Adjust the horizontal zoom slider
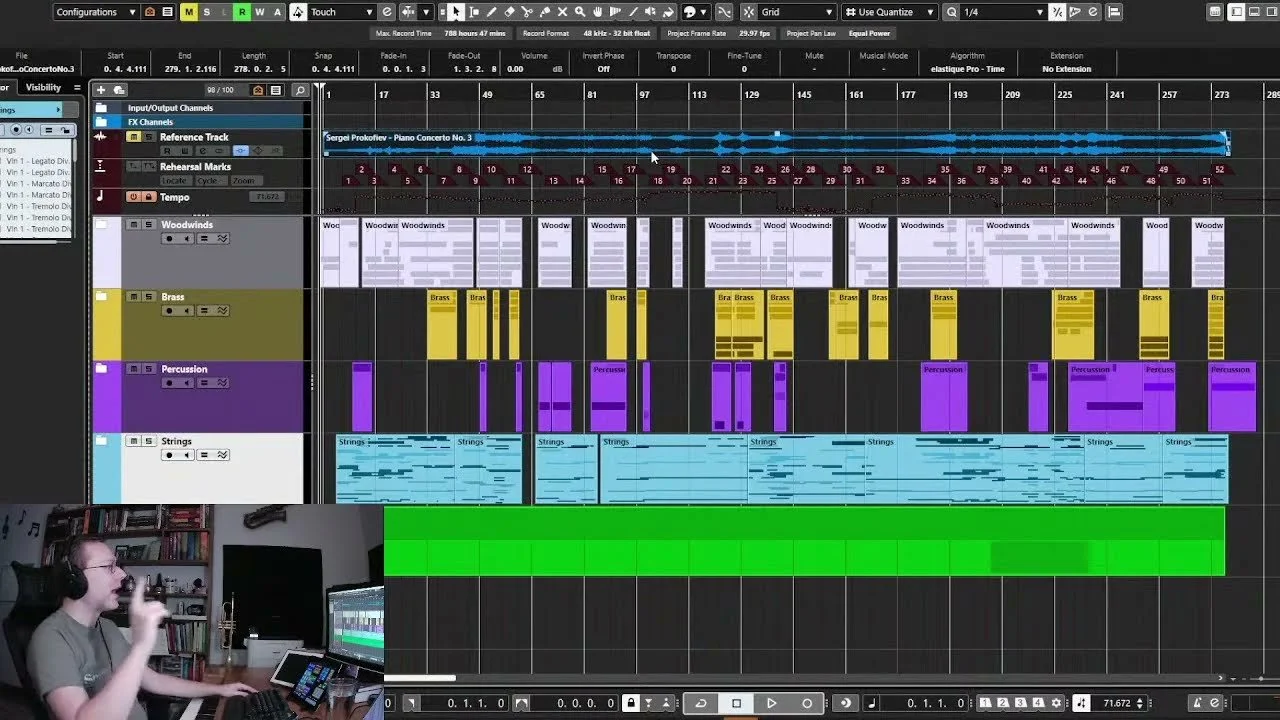The height and width of the screenshot is (720, 1280). (x=1261, y=678)
